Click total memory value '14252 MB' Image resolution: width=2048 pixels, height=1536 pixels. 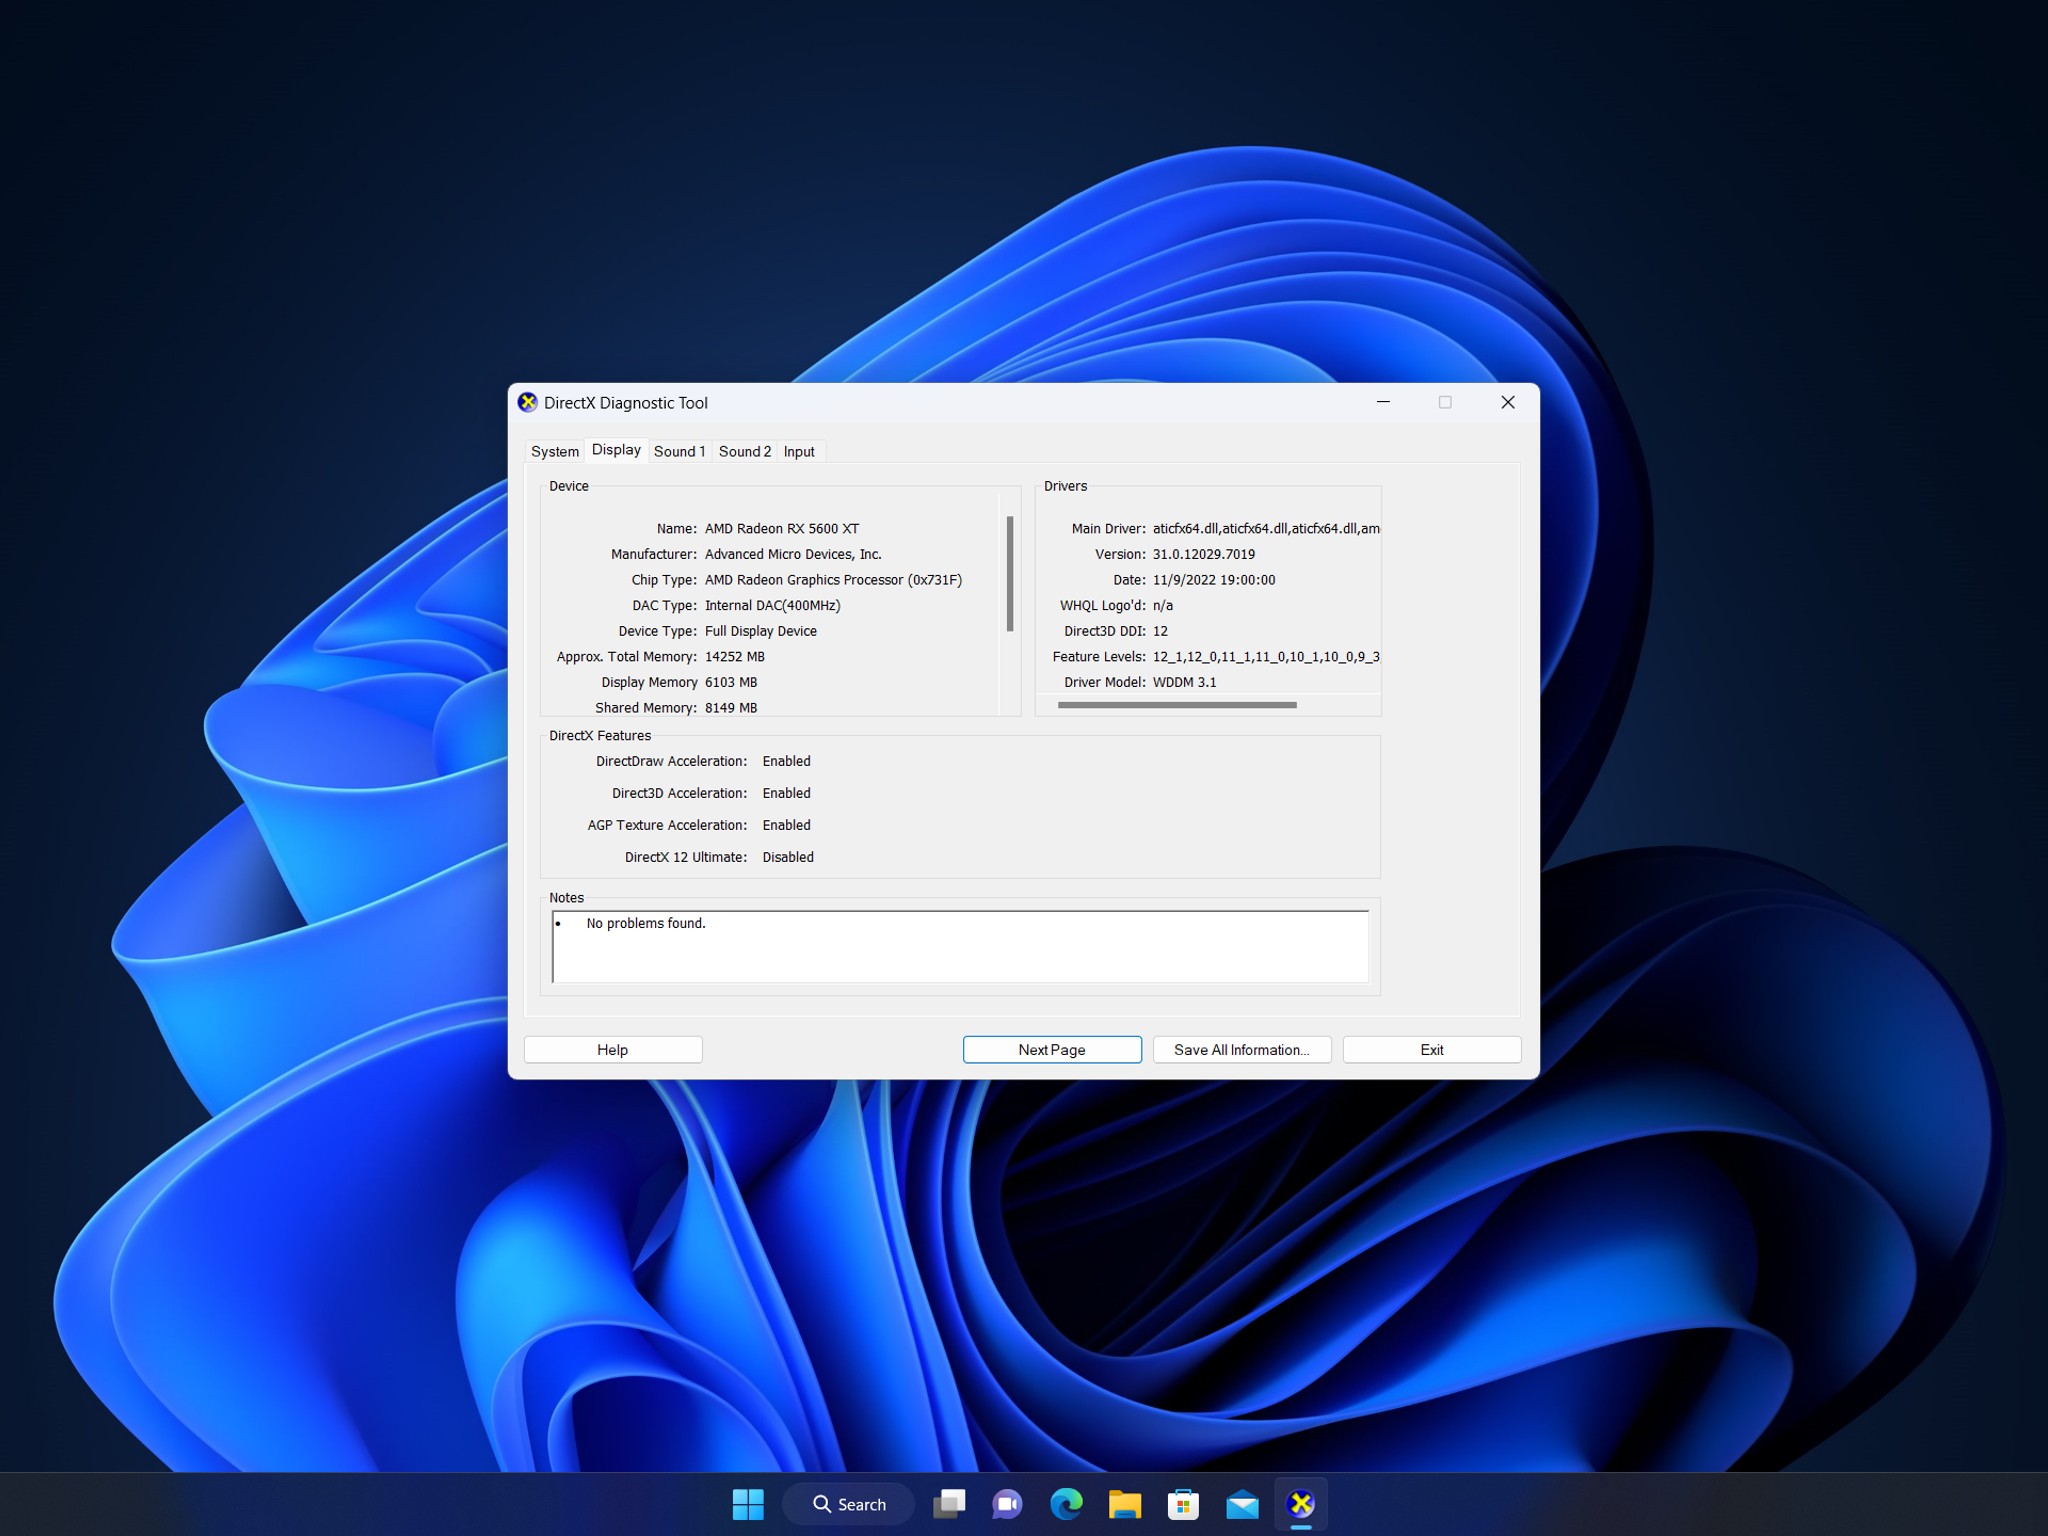tap(735, 657)
